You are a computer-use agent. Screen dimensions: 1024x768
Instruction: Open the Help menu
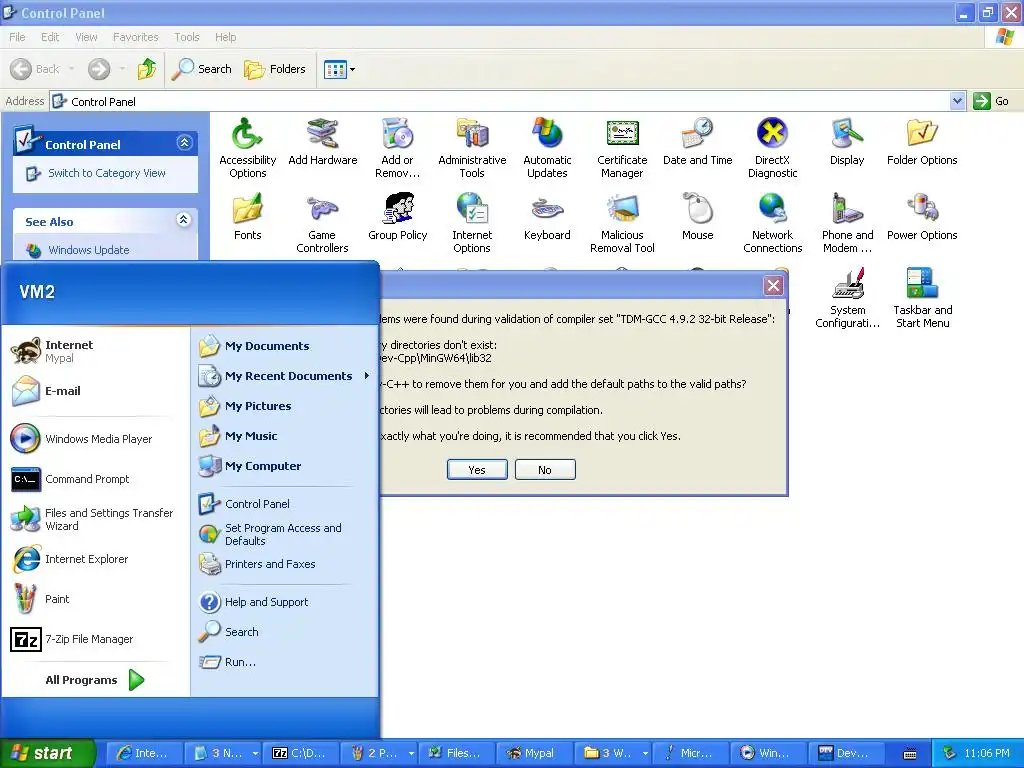point(225,37)
